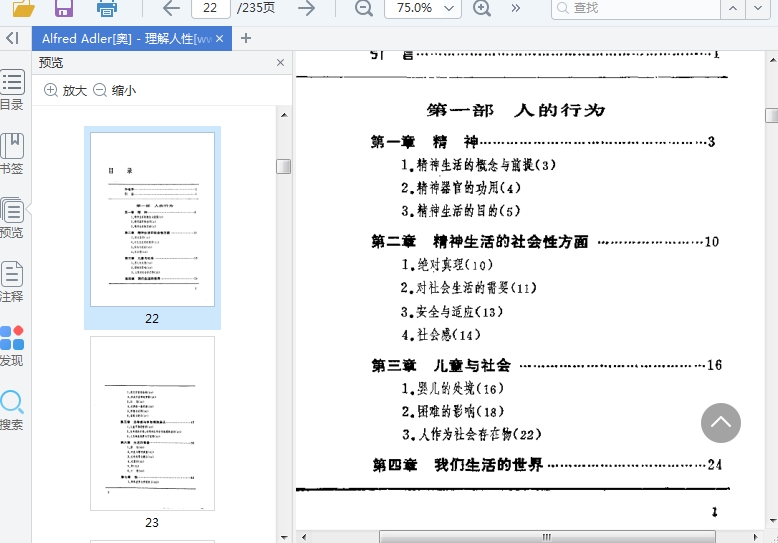Viewport: 778px width, 543px height.
Task: Click entry 1.精神生活的概念与前提(3)
Action: click(x=478, y=165)
